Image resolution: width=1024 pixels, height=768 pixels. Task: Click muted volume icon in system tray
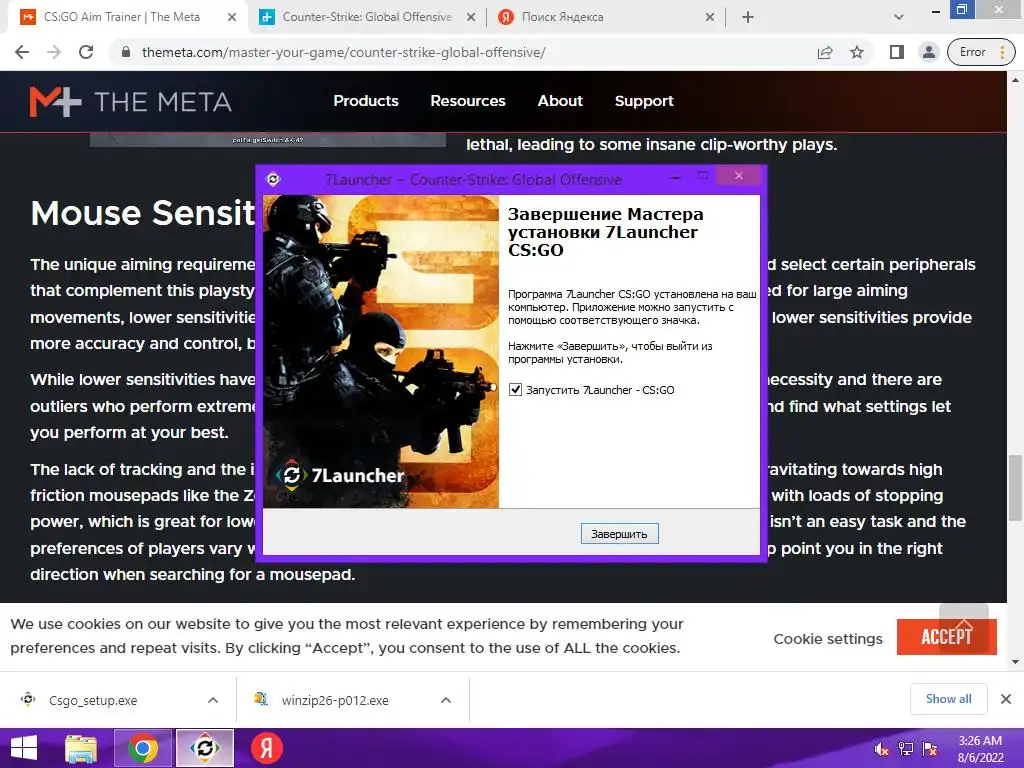[881, 749]
